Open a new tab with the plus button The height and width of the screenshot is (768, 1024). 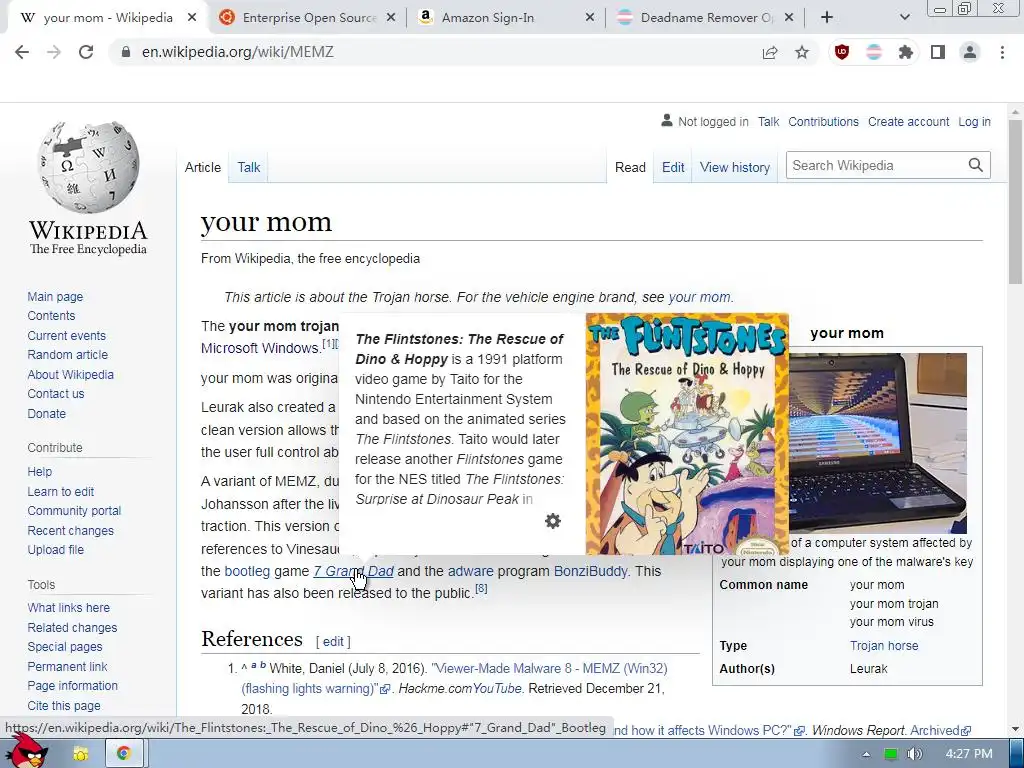pos(827,18)
